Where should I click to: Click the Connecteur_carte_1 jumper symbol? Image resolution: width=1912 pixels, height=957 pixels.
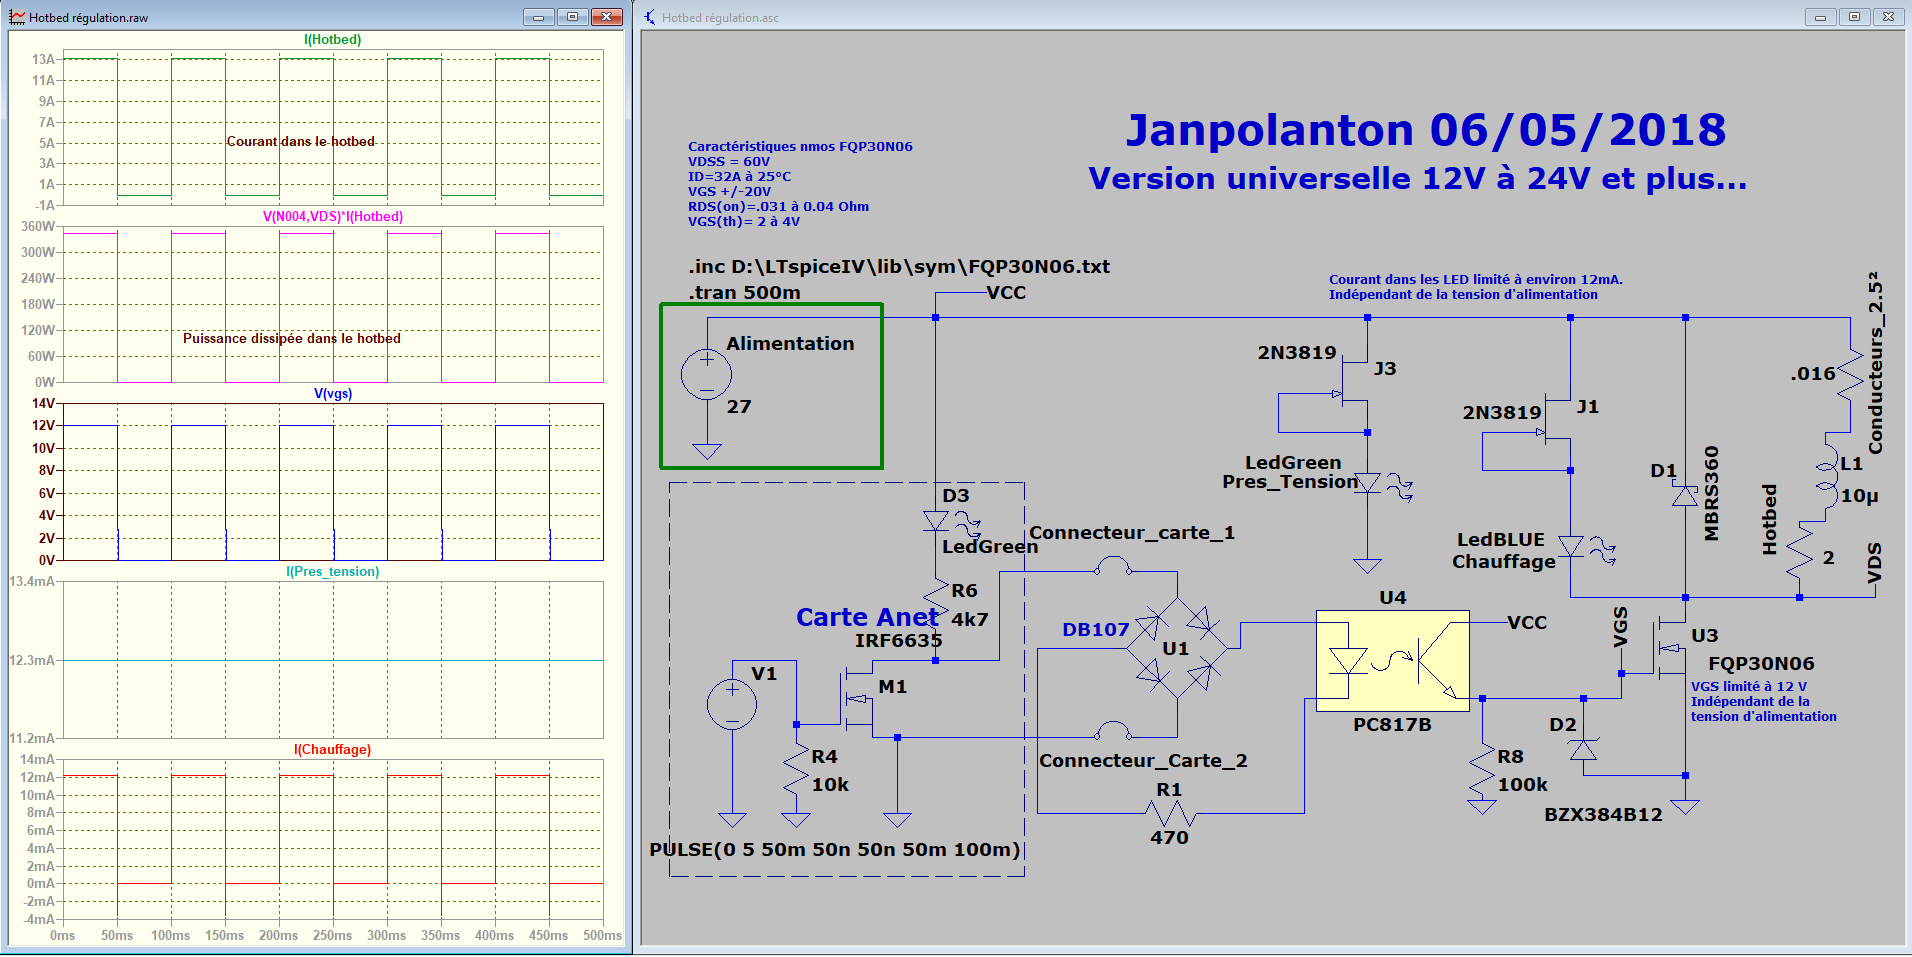coord(1113,567)
